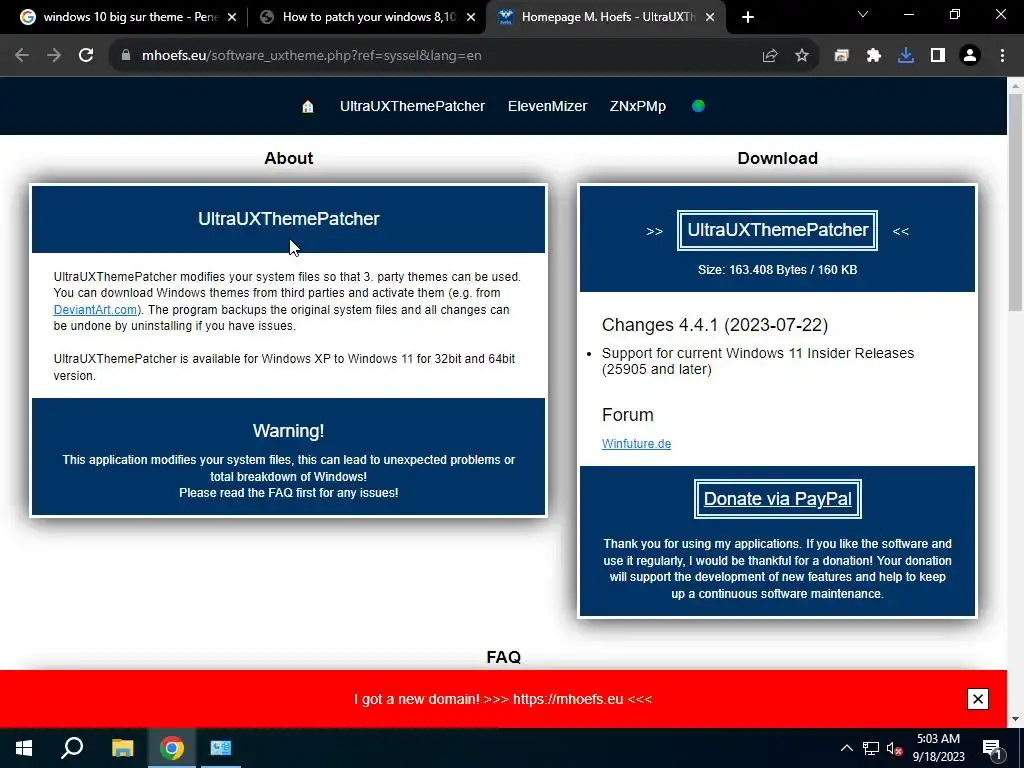Click the 'About' section heading
This screenshot has height=768, width=1024.
(289, 158)
